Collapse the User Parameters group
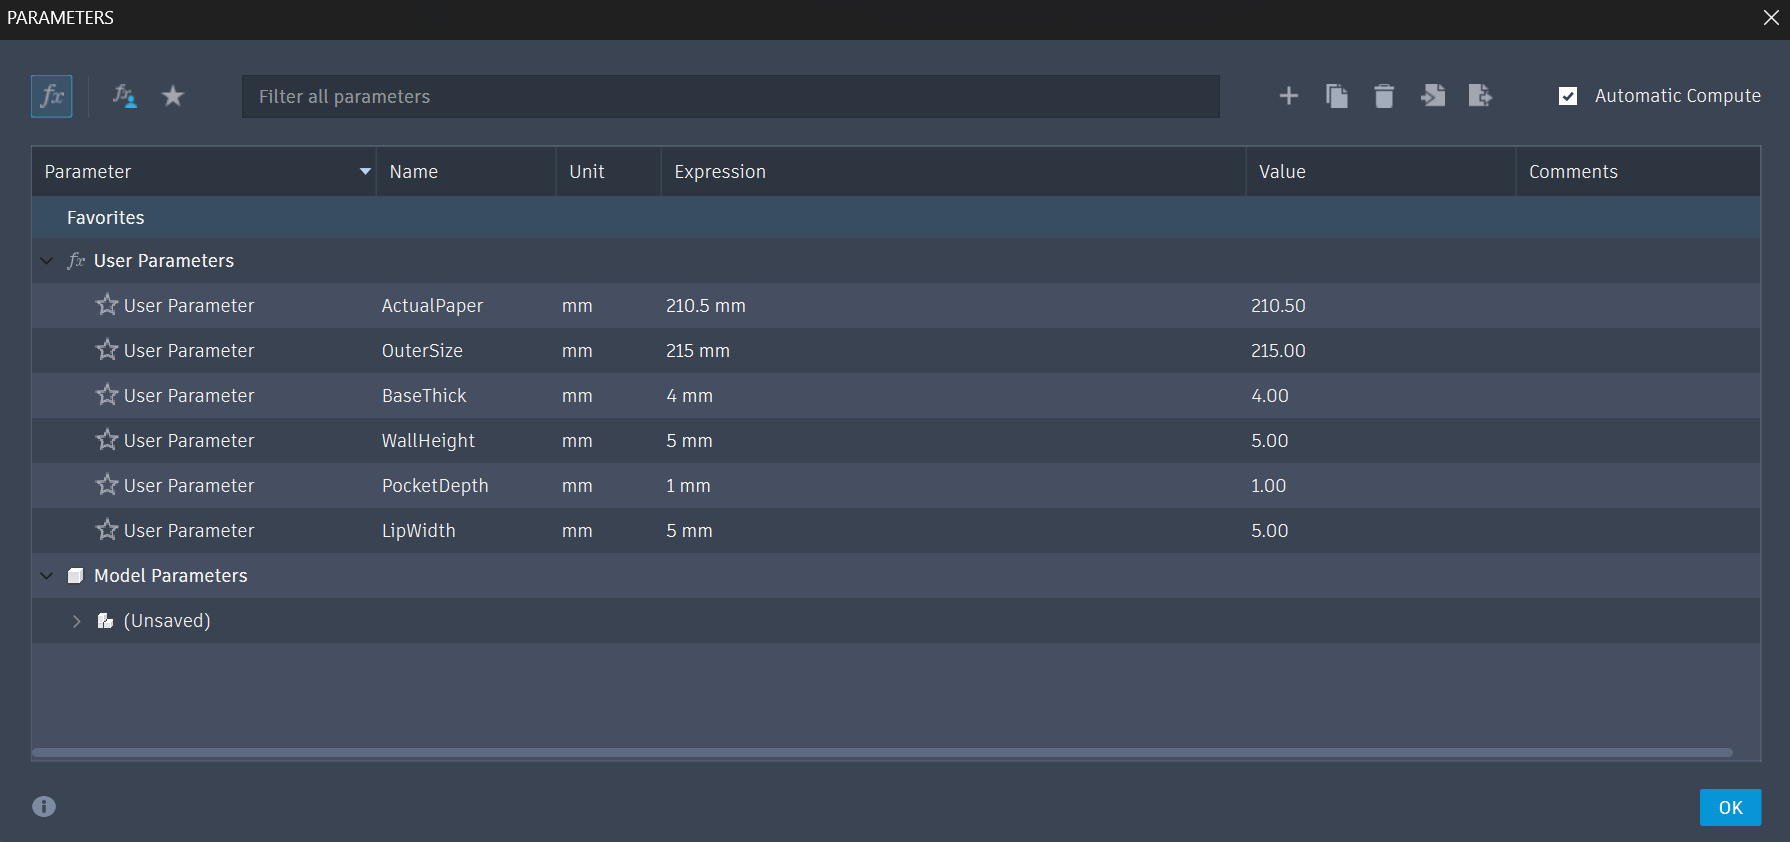This screenshot has width=1790, height=842. [x=47, y=261]
